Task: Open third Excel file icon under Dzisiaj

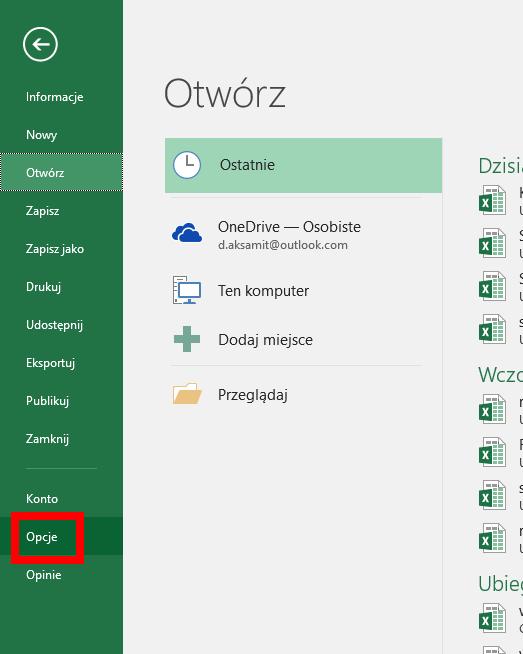Action: 493,286
